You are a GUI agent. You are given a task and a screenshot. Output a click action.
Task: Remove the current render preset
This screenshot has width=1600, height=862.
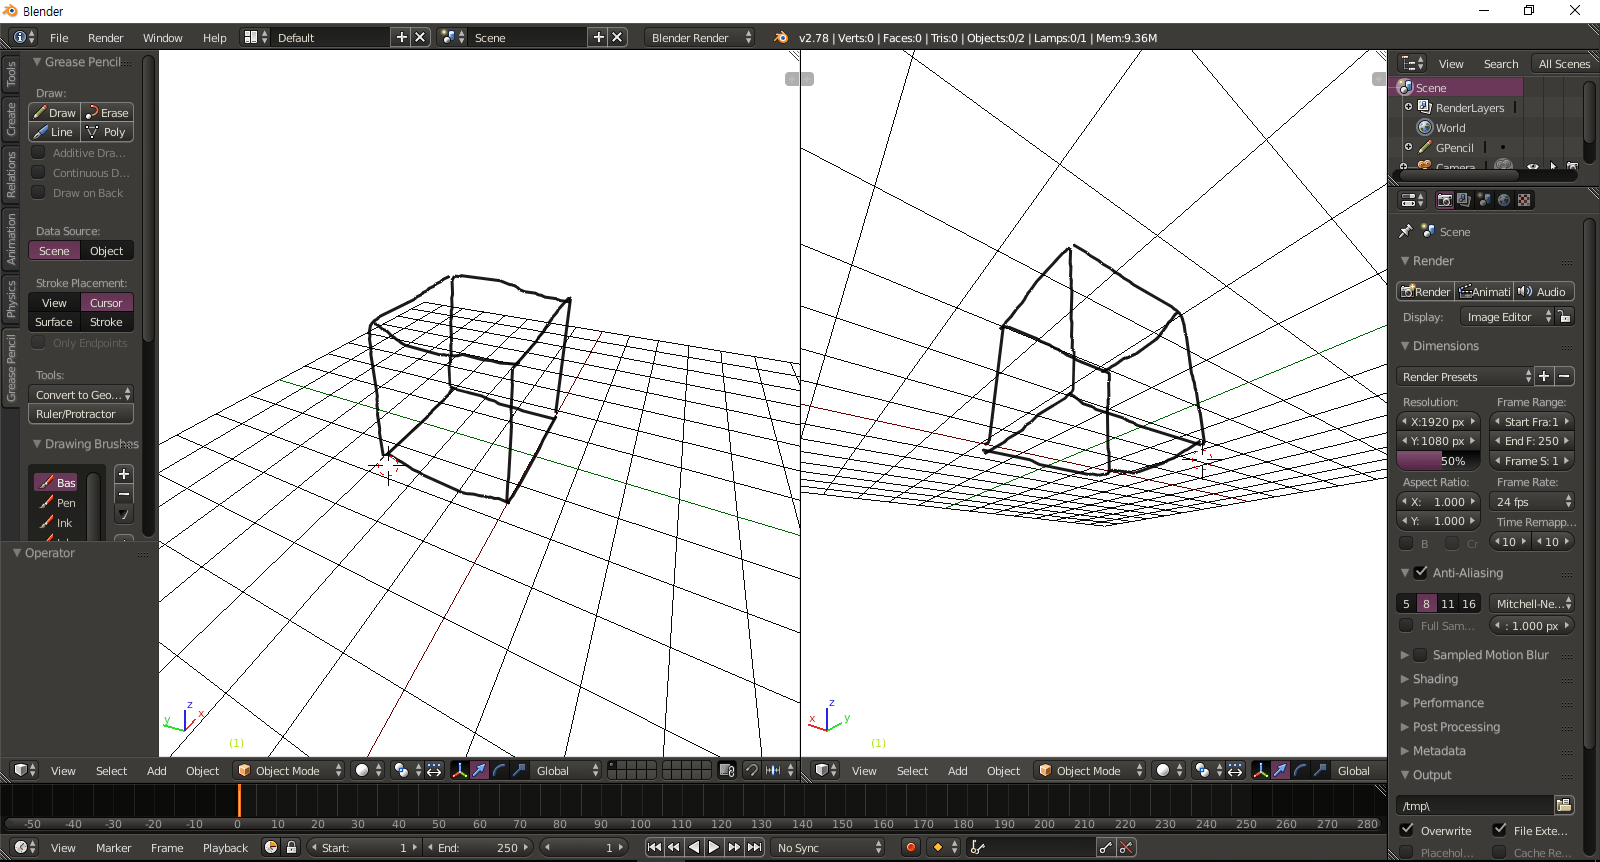point(1564,376)
